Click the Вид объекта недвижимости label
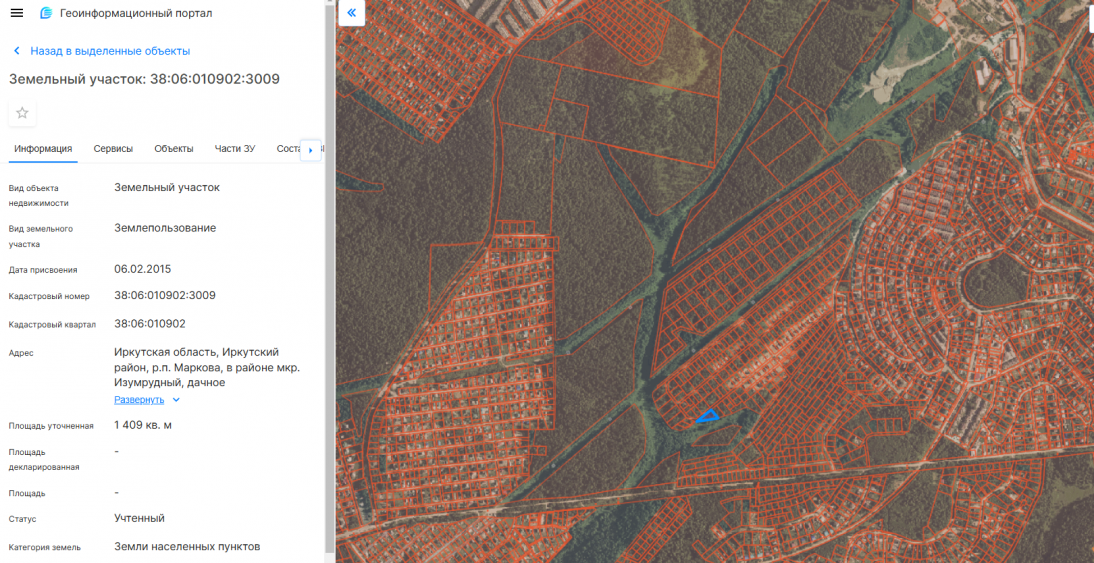 38,195
